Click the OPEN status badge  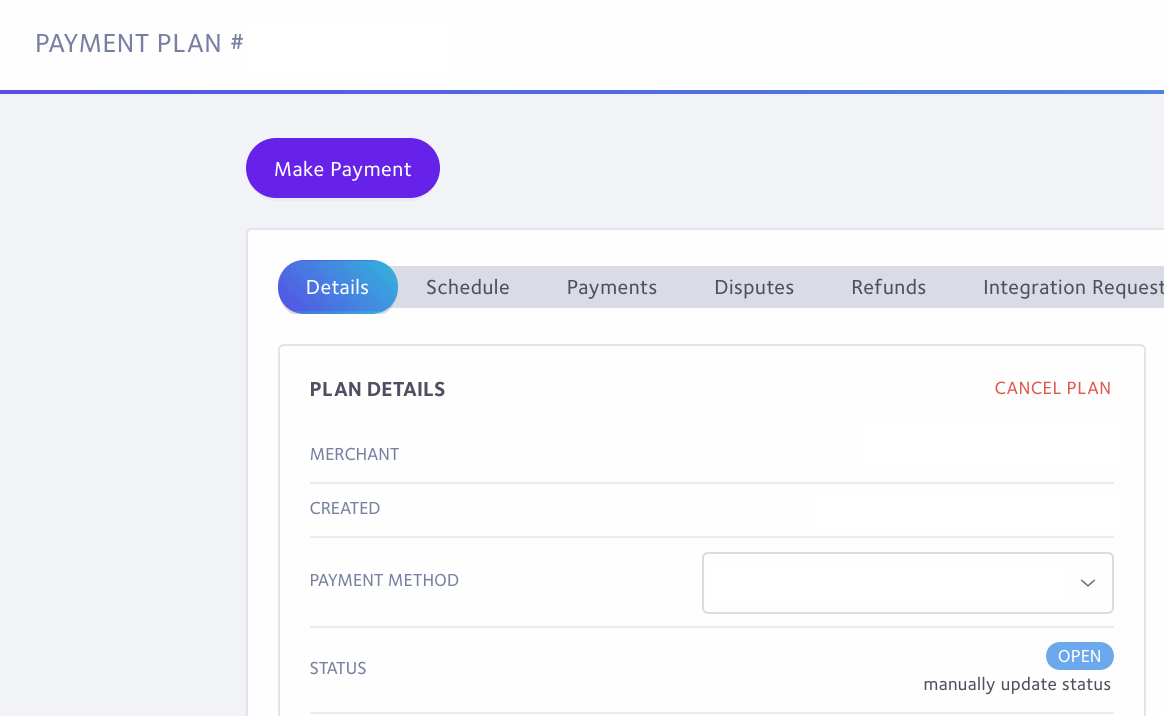(x=1079, y=656)
